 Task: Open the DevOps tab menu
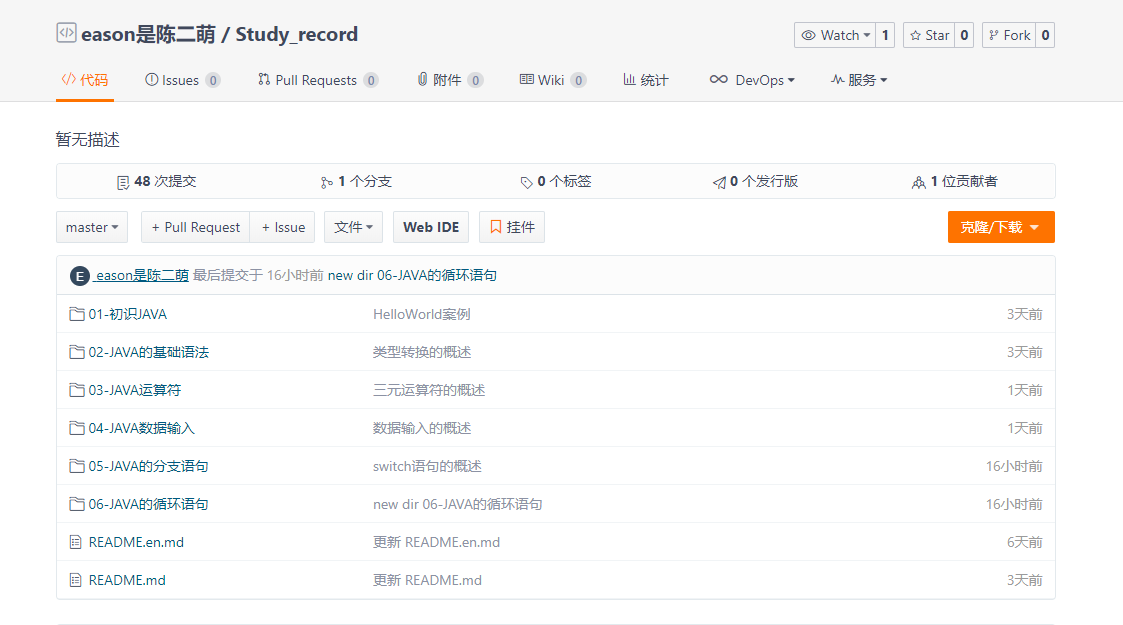(752, 80)
